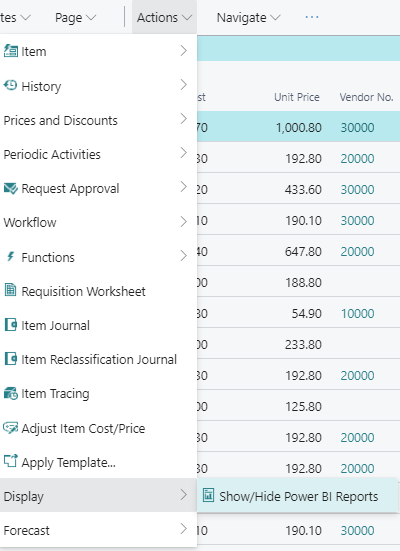Open the Forecast menu entry
400x551 pixels.
tap(98, 530)
